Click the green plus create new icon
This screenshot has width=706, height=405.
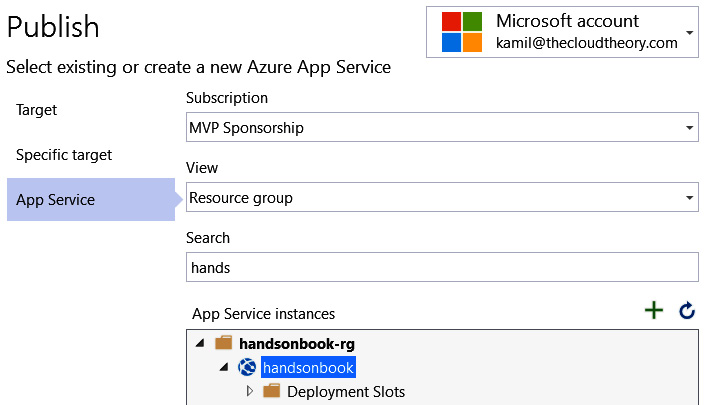tap(653, 310)
